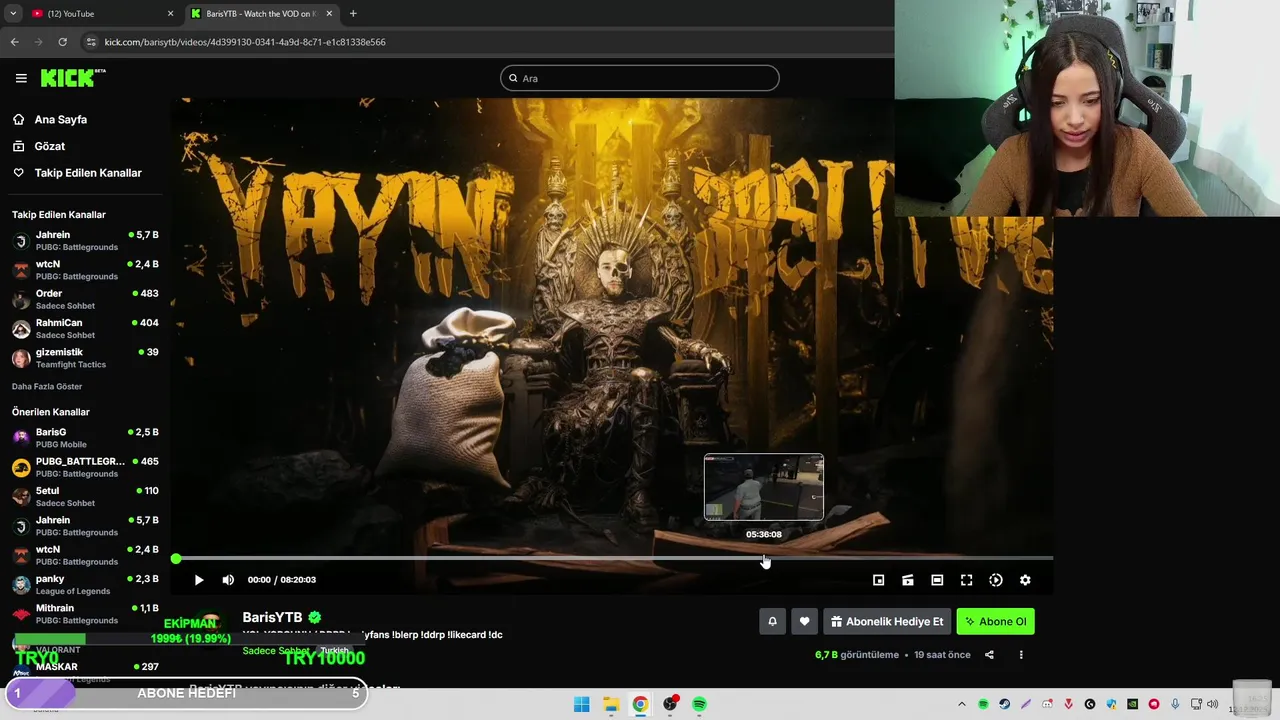Click the Ara search field
This screenshot has width=1280, height=720.
[x=640, y=78]
